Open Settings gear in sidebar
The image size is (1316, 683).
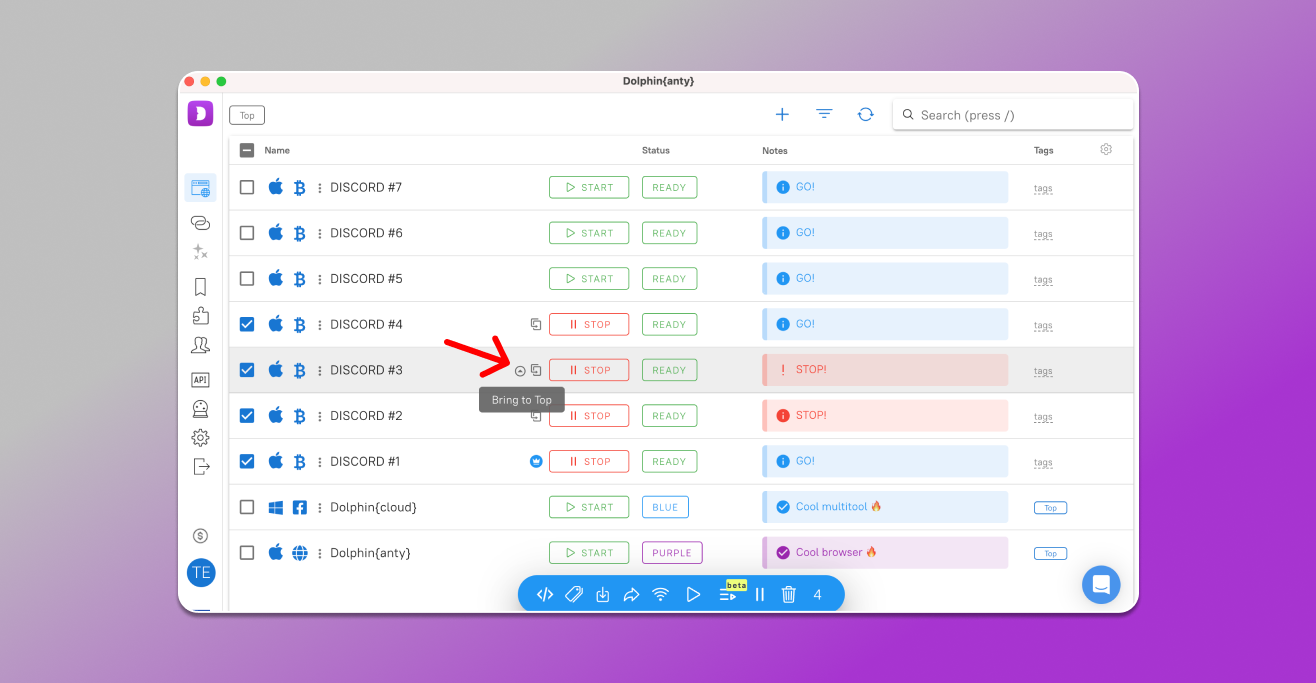point(200,438)
